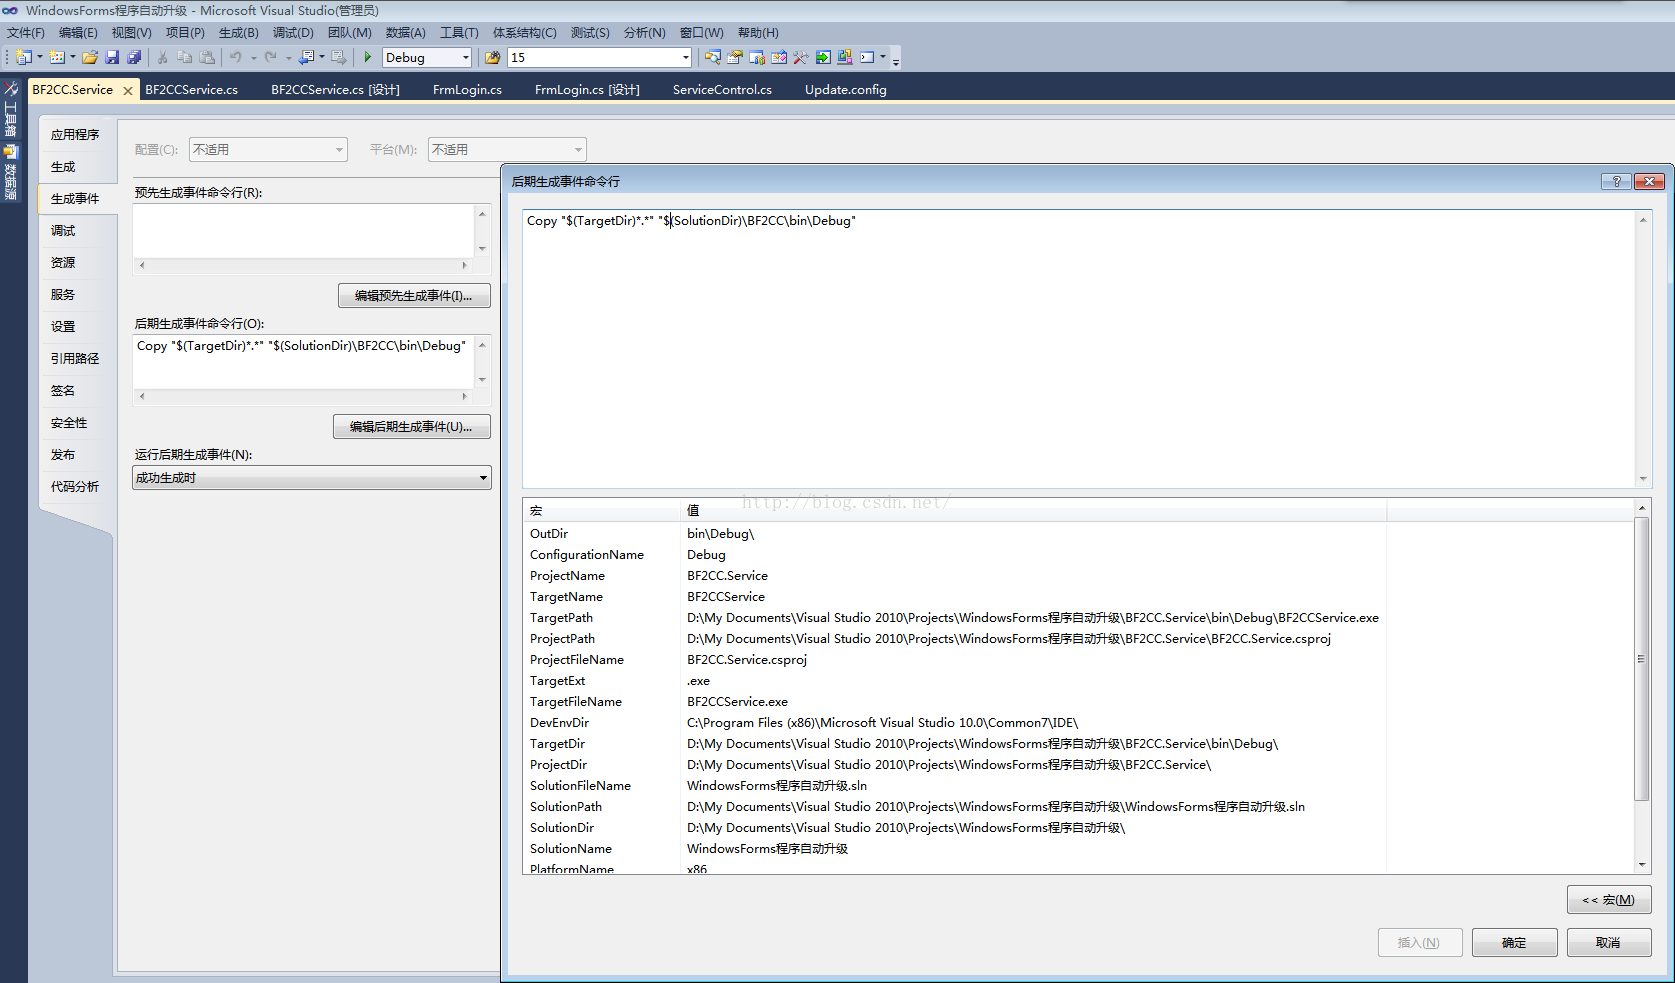Click the 编辑预先生成事件 button
The height and width of the screenshot is (983, 1675).
click(x=414, y=295)
